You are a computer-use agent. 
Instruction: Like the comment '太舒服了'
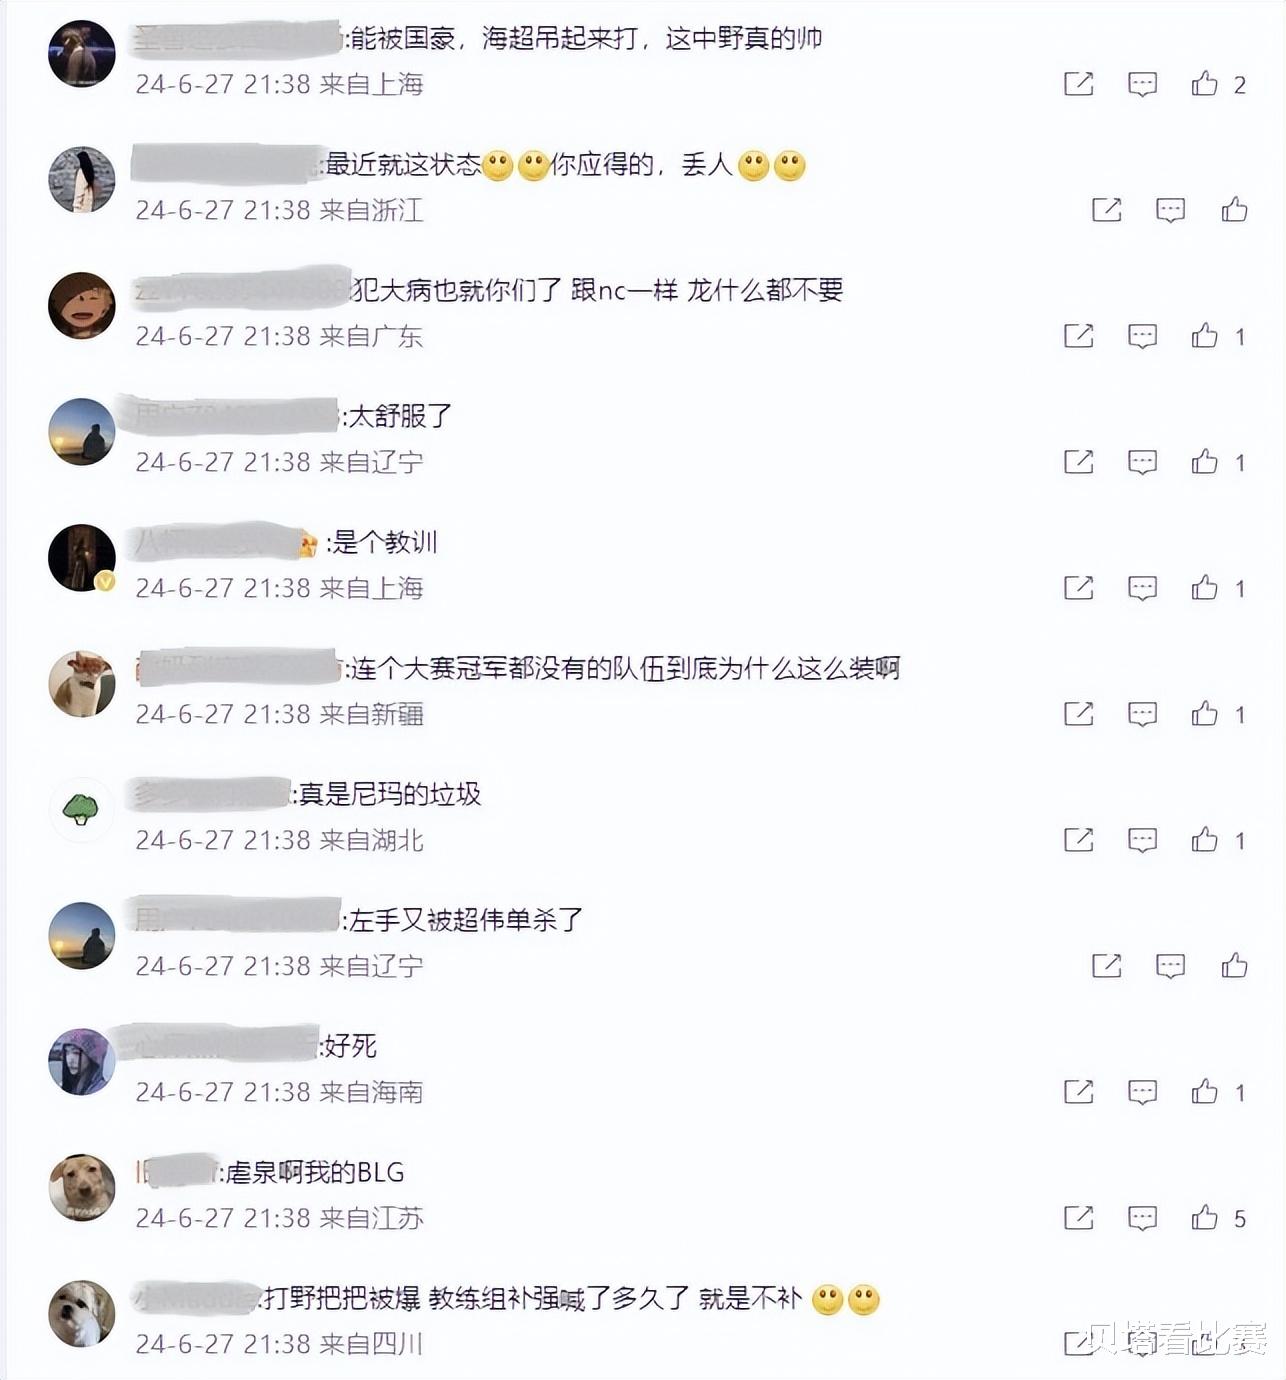1205,462
